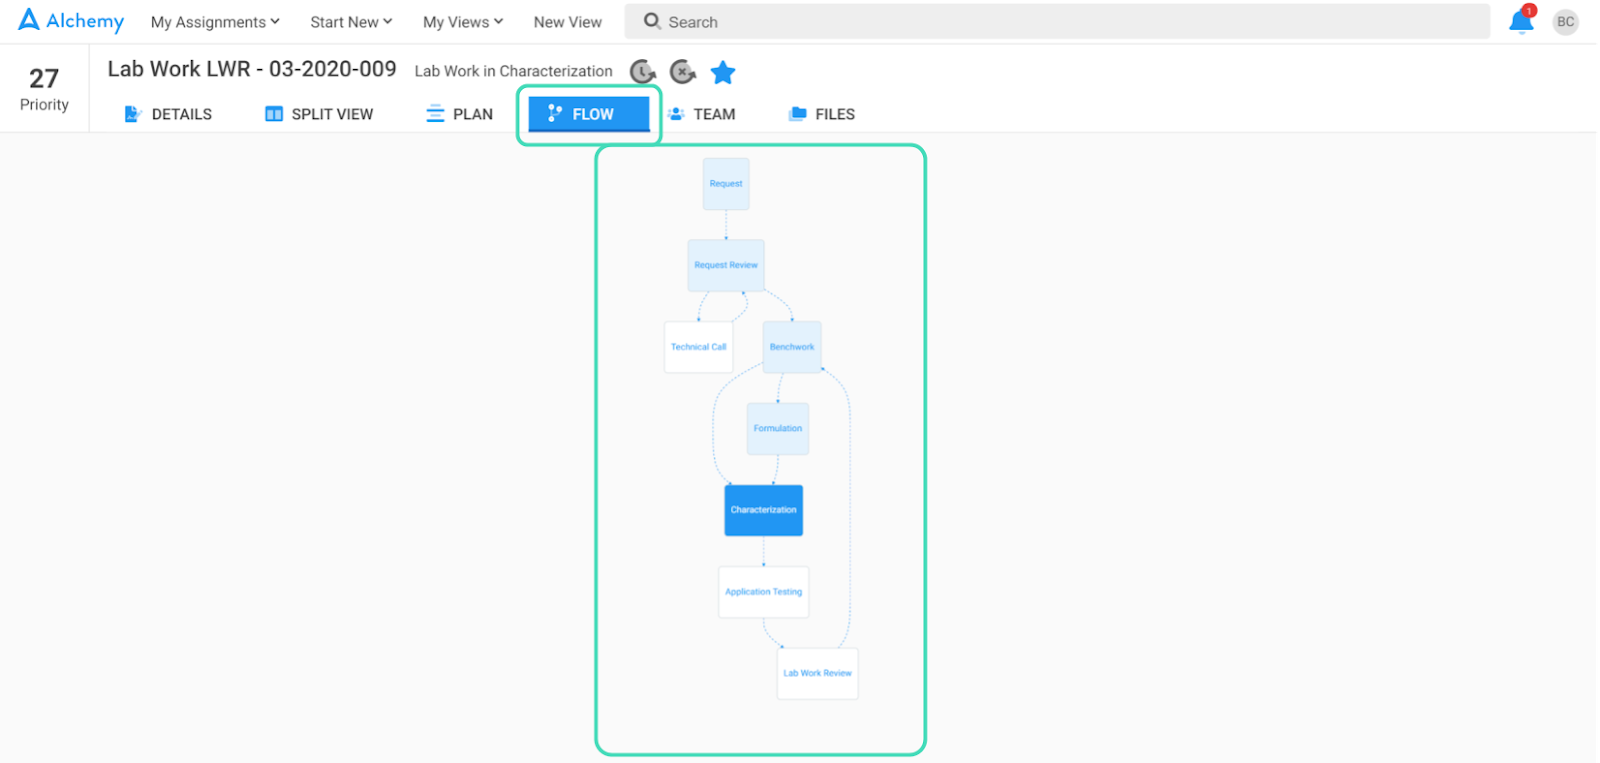Click the Lab Work LWR - 03-2020-009 title

pos(252,69)
